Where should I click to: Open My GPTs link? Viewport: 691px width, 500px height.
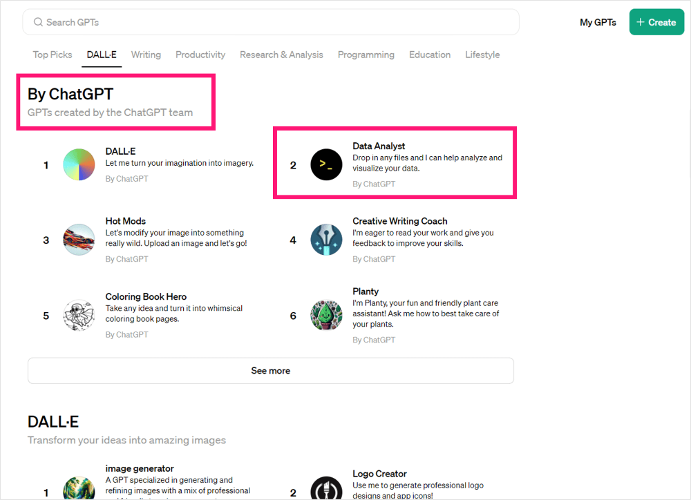tap(598, 22)
